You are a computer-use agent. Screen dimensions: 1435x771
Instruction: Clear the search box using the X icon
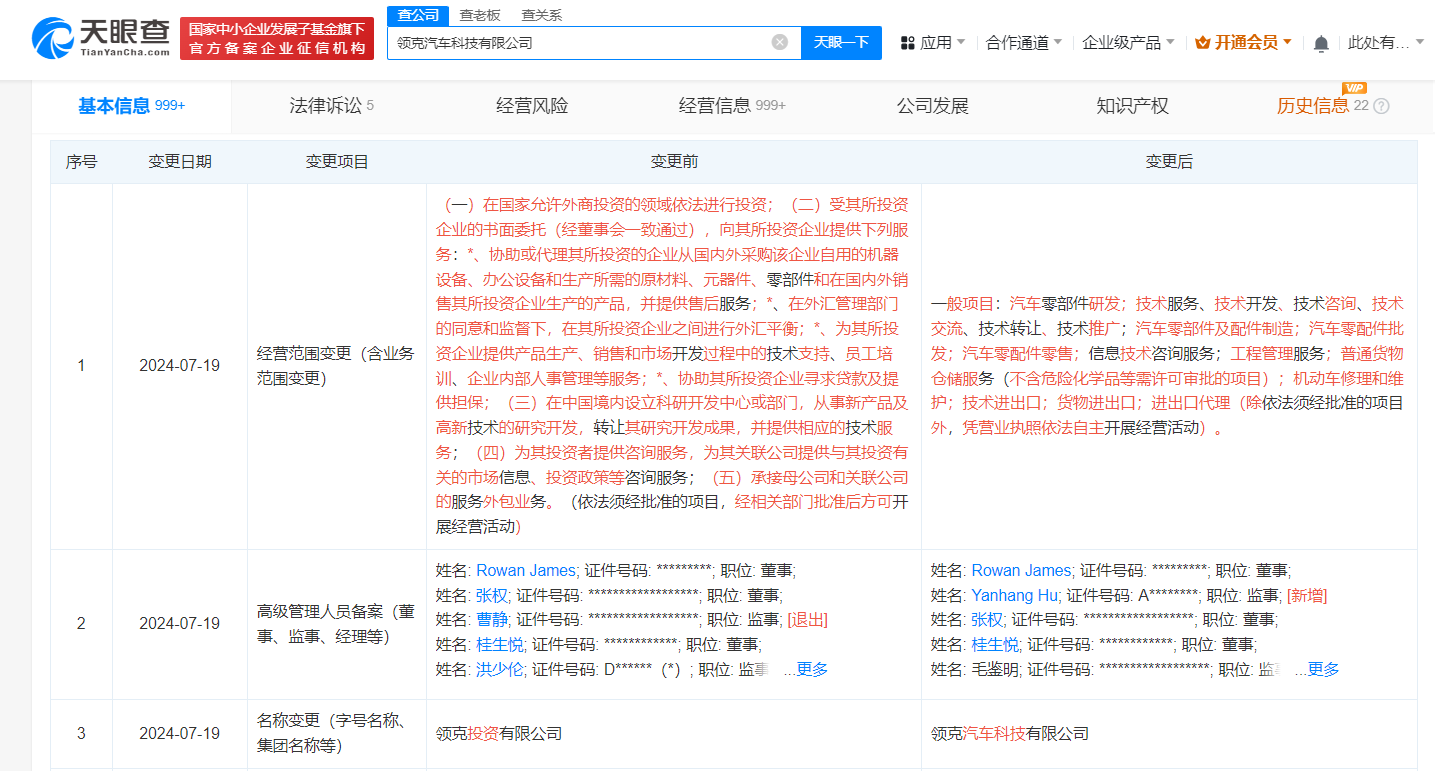click(x=780, y=42)
